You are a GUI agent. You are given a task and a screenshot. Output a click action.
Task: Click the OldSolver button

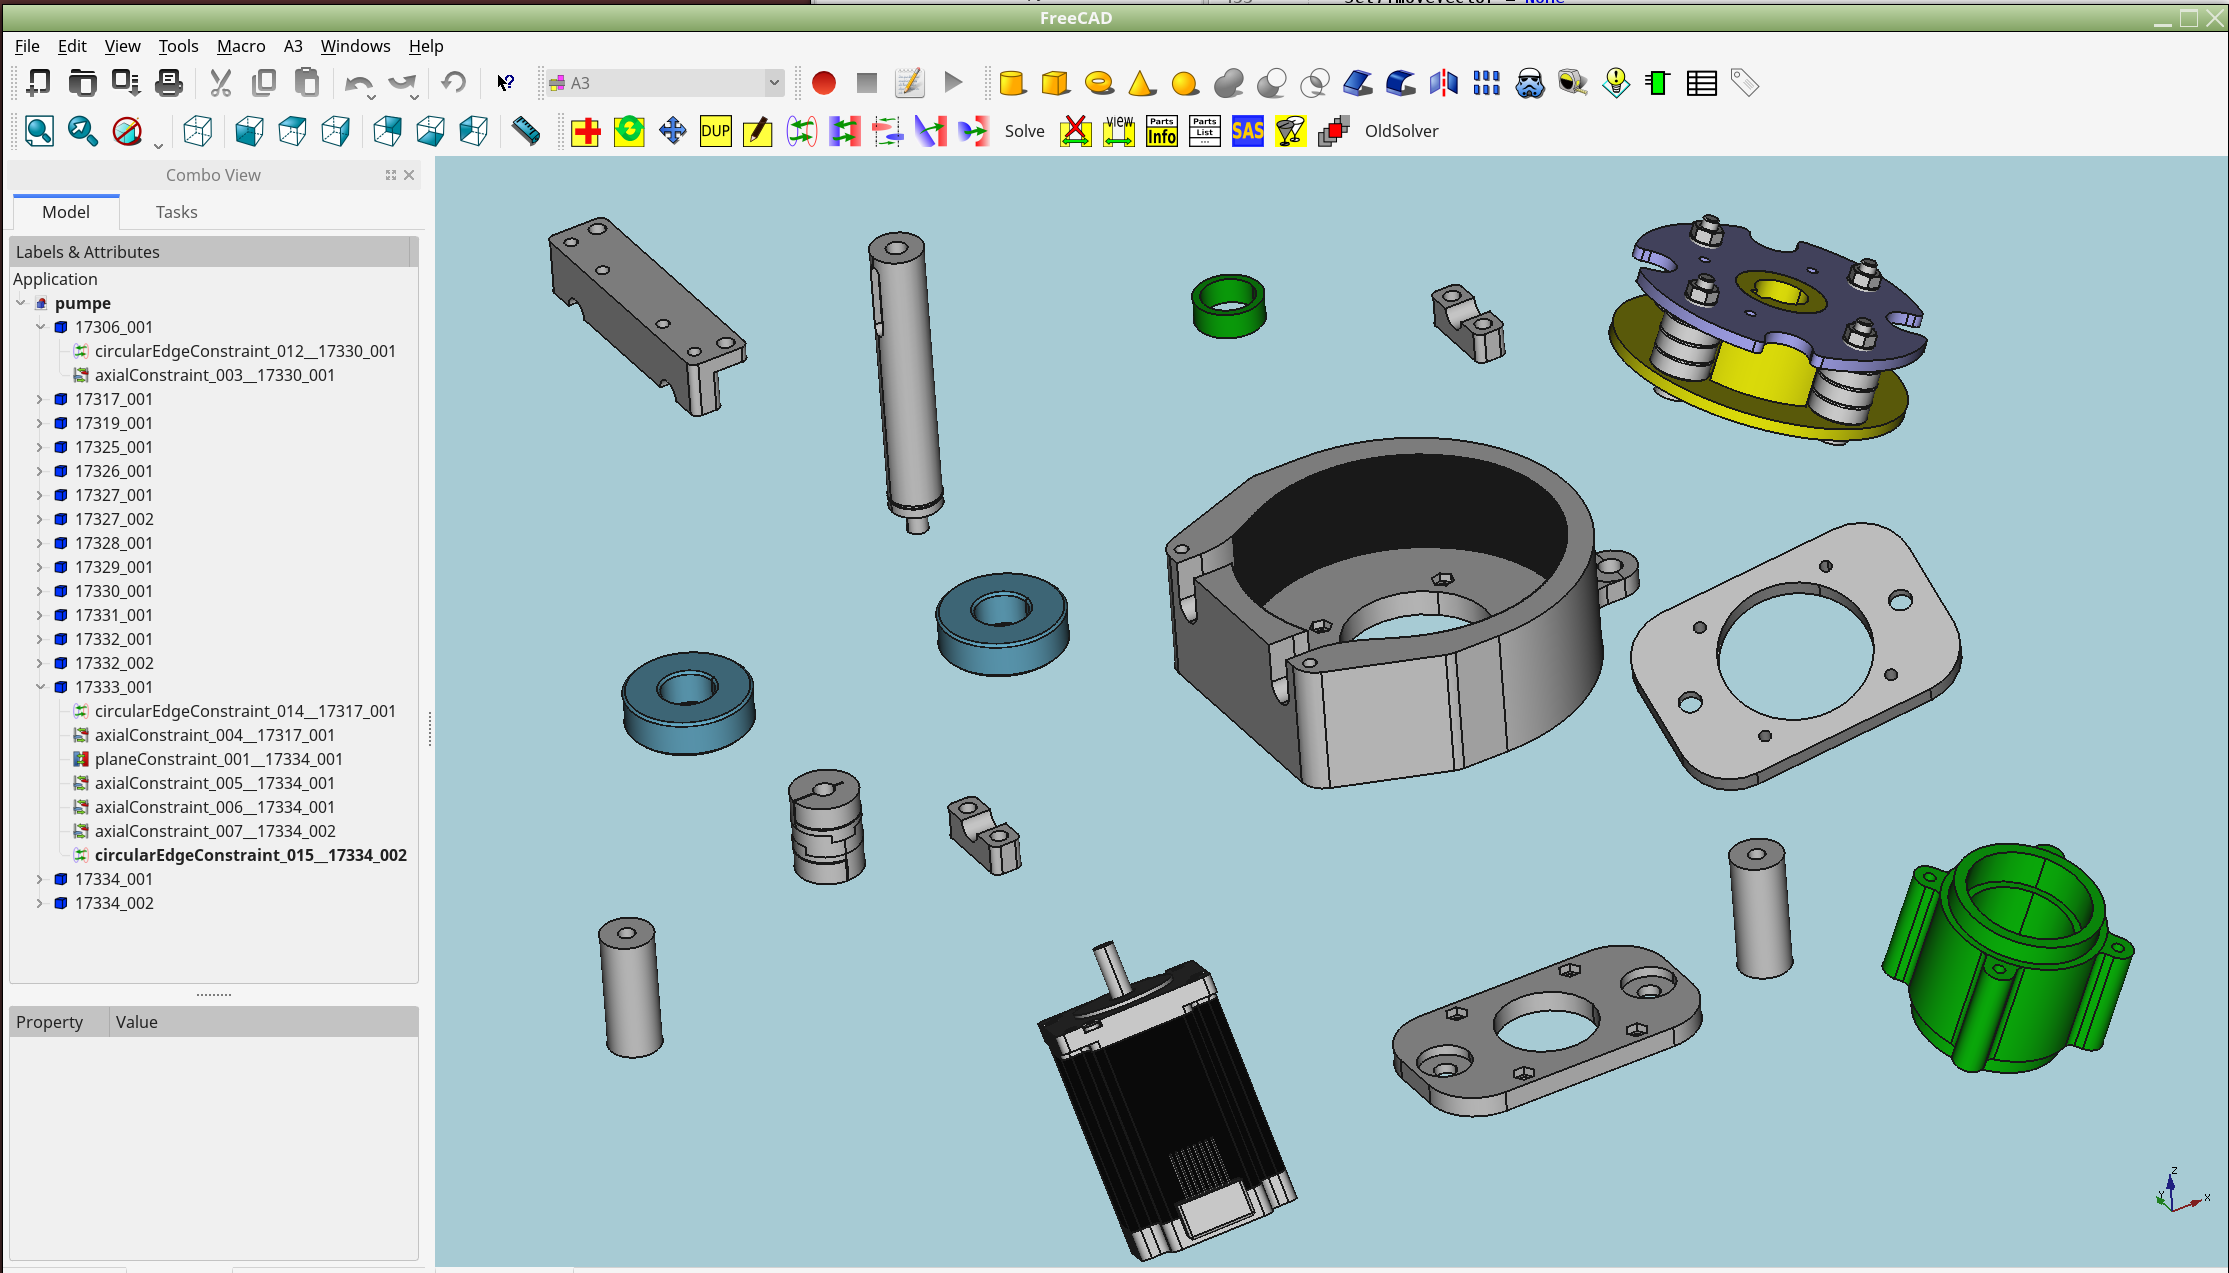[x=1401, y=131]
